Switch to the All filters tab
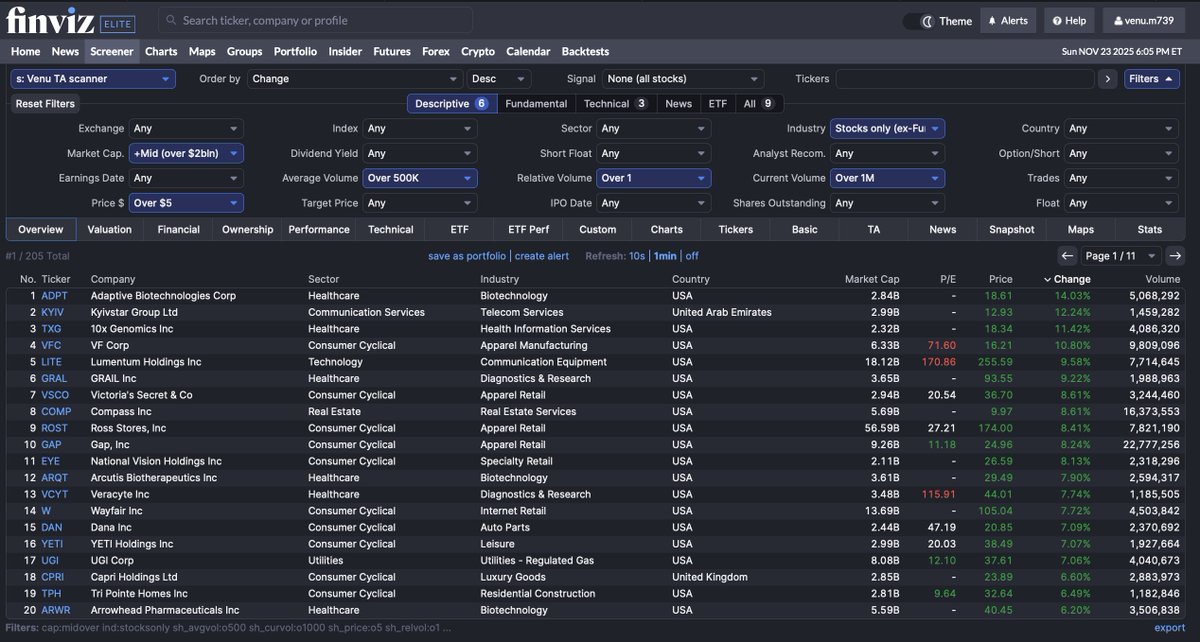1200x642 pixels. 759,103
